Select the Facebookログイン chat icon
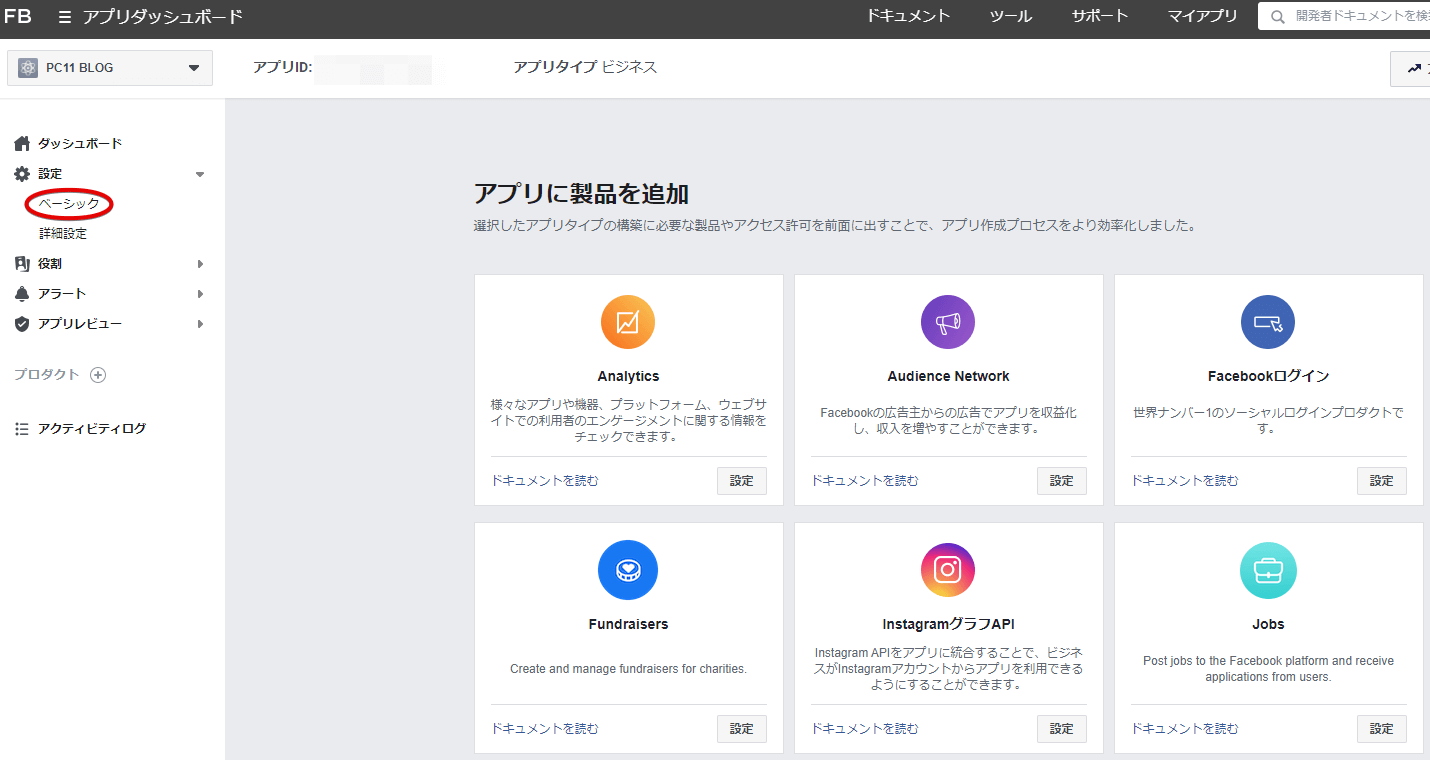This screenshot has height=760, width=1430. click(x=1267, y=322)
